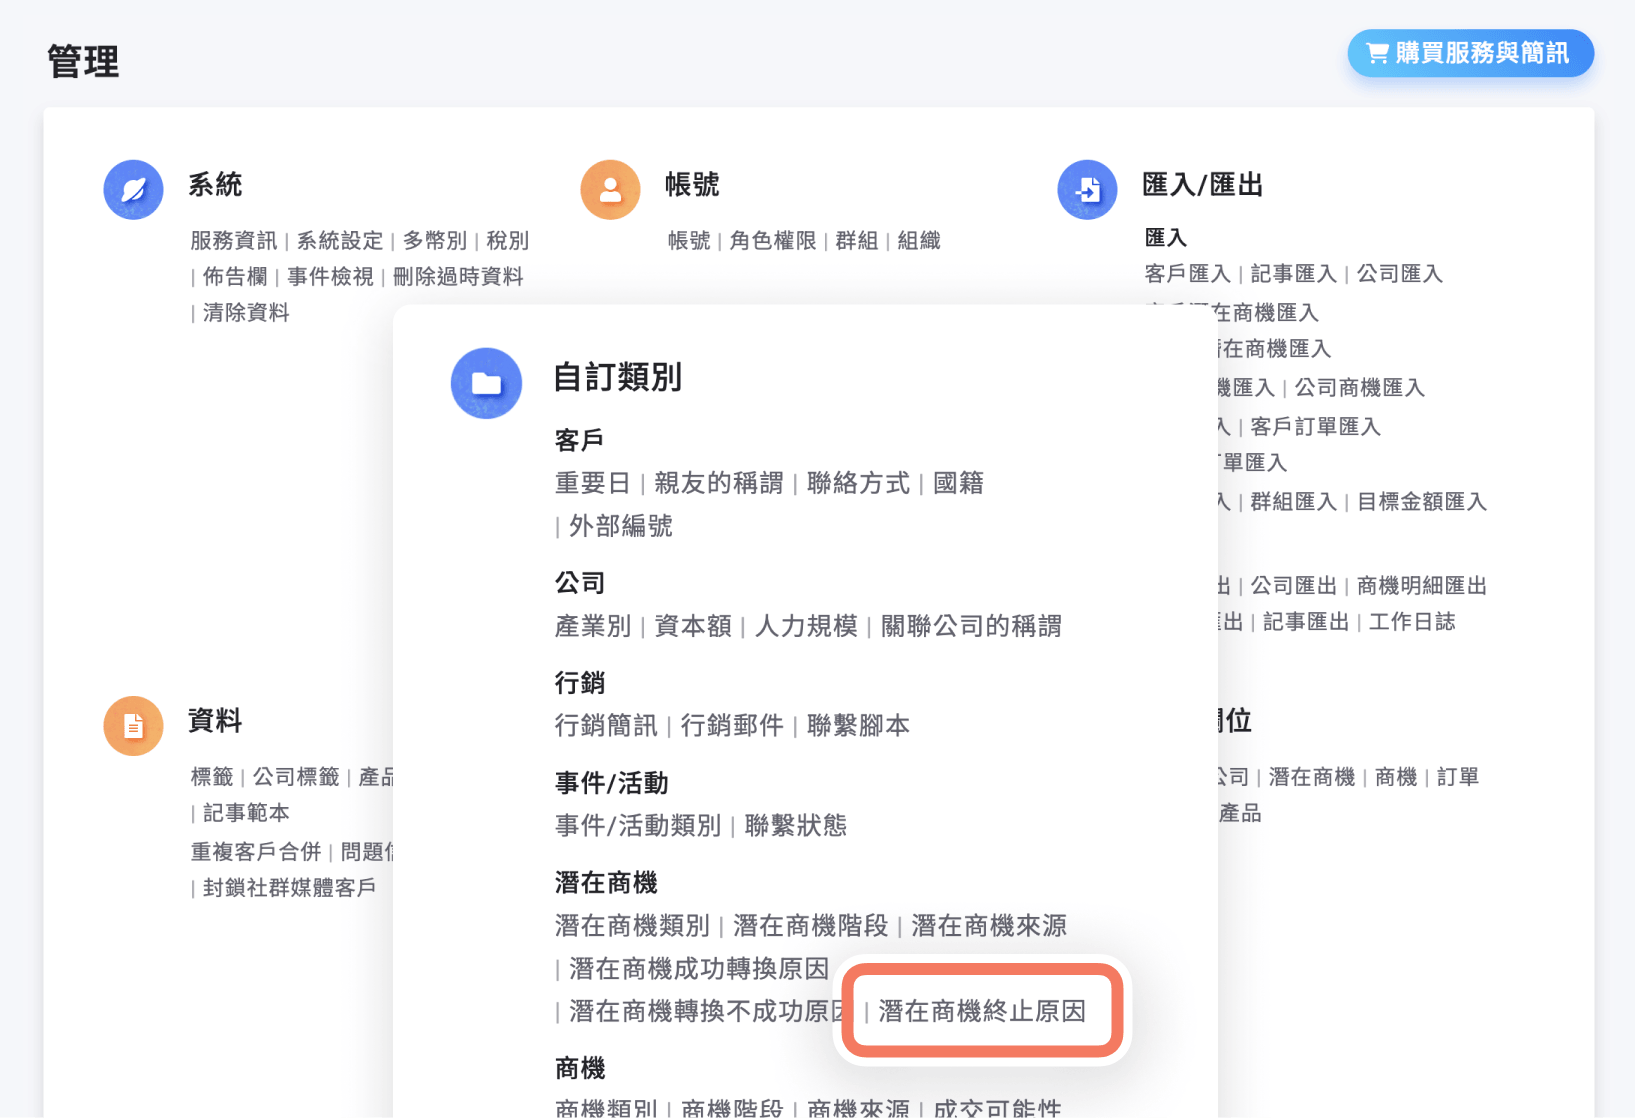Select 客戶訂單匯入 link
This screenshot has width=1635, height=1118.
click(x=1316, y=427)
